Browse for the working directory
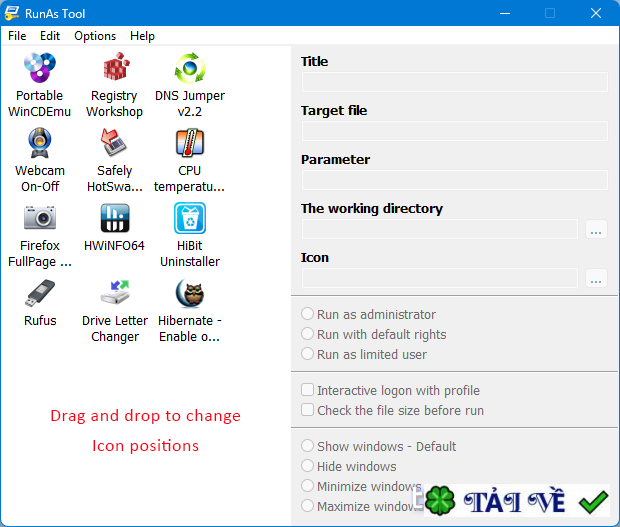The image size is (620, 527). 596,229
